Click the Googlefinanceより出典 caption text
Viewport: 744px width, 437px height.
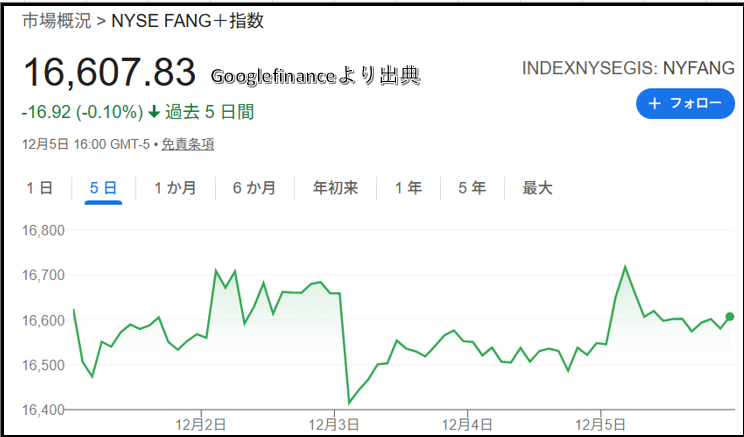coord(315,75)
